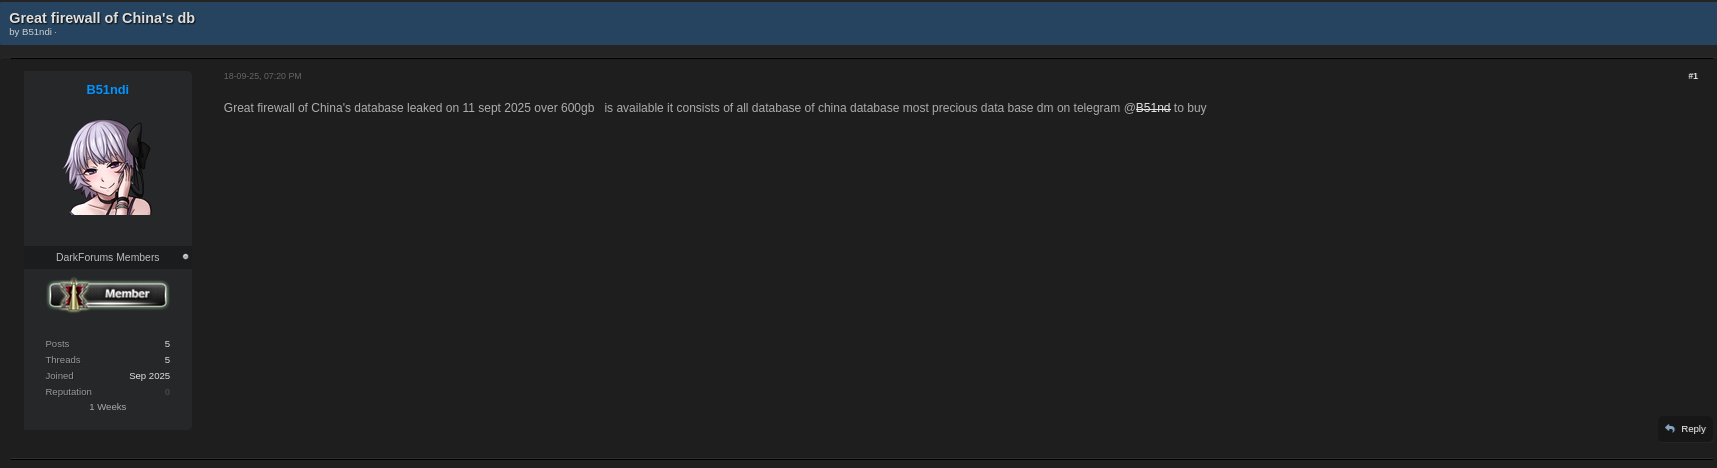Image resolution: width=1717 pixels, height=468 pixels.
Task: Open the thread title "Great firewall of China's db"
Action: click(x=102, y=18)
